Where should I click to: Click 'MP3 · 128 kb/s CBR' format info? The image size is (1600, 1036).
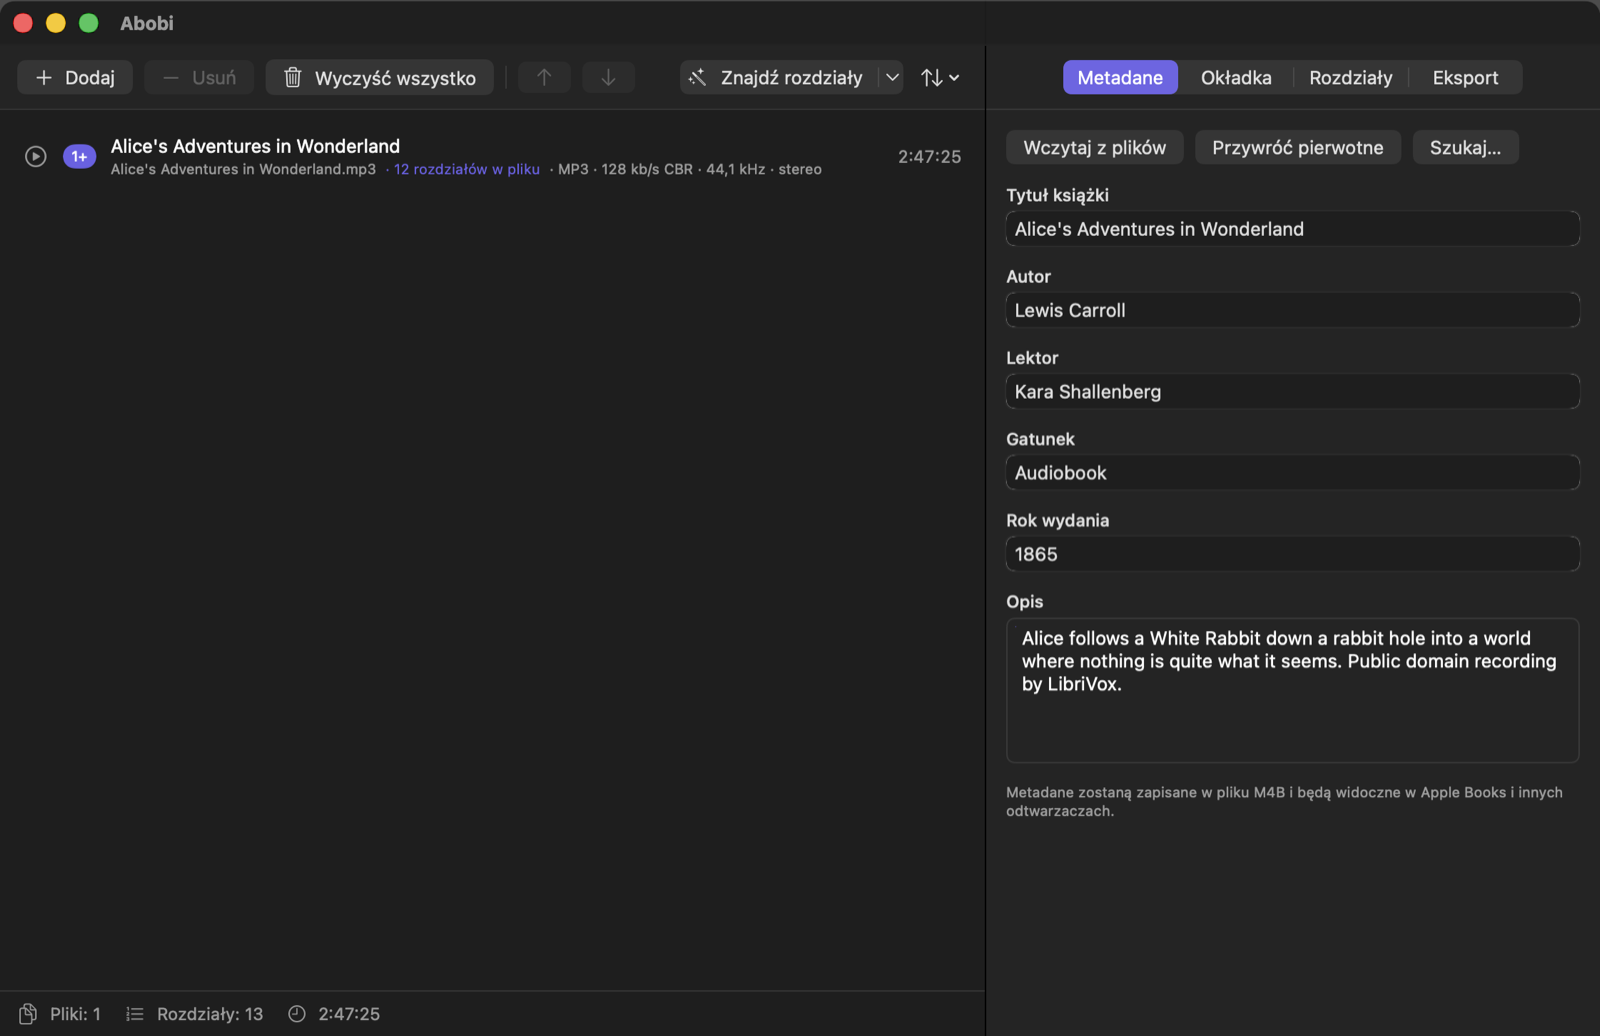pos(625,170)
